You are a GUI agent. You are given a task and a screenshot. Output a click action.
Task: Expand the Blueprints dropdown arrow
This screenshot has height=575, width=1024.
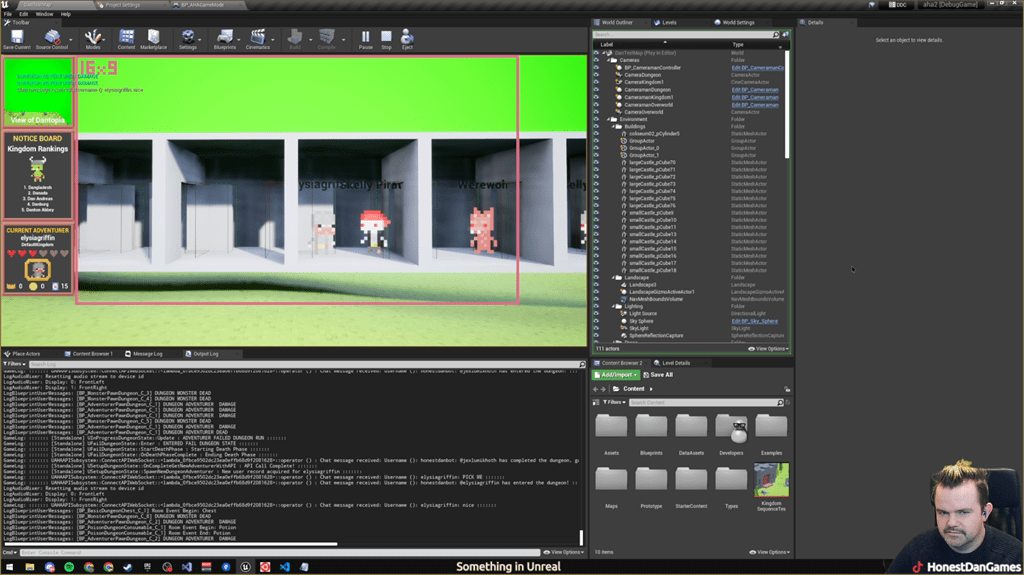point(239,39)
